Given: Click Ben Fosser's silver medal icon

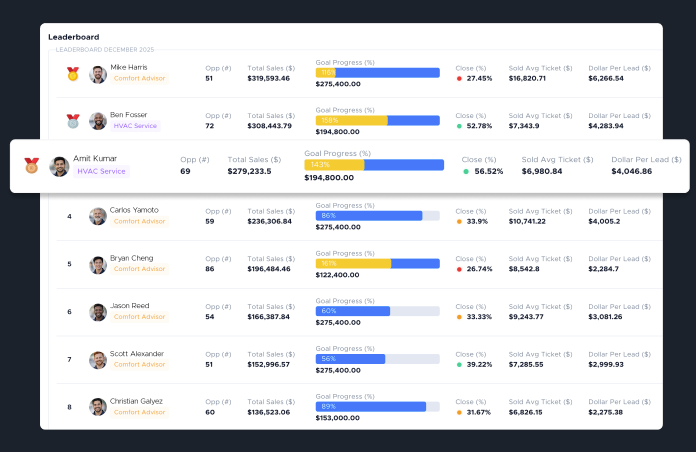Looking at the screenshot, I should point(73,121).
